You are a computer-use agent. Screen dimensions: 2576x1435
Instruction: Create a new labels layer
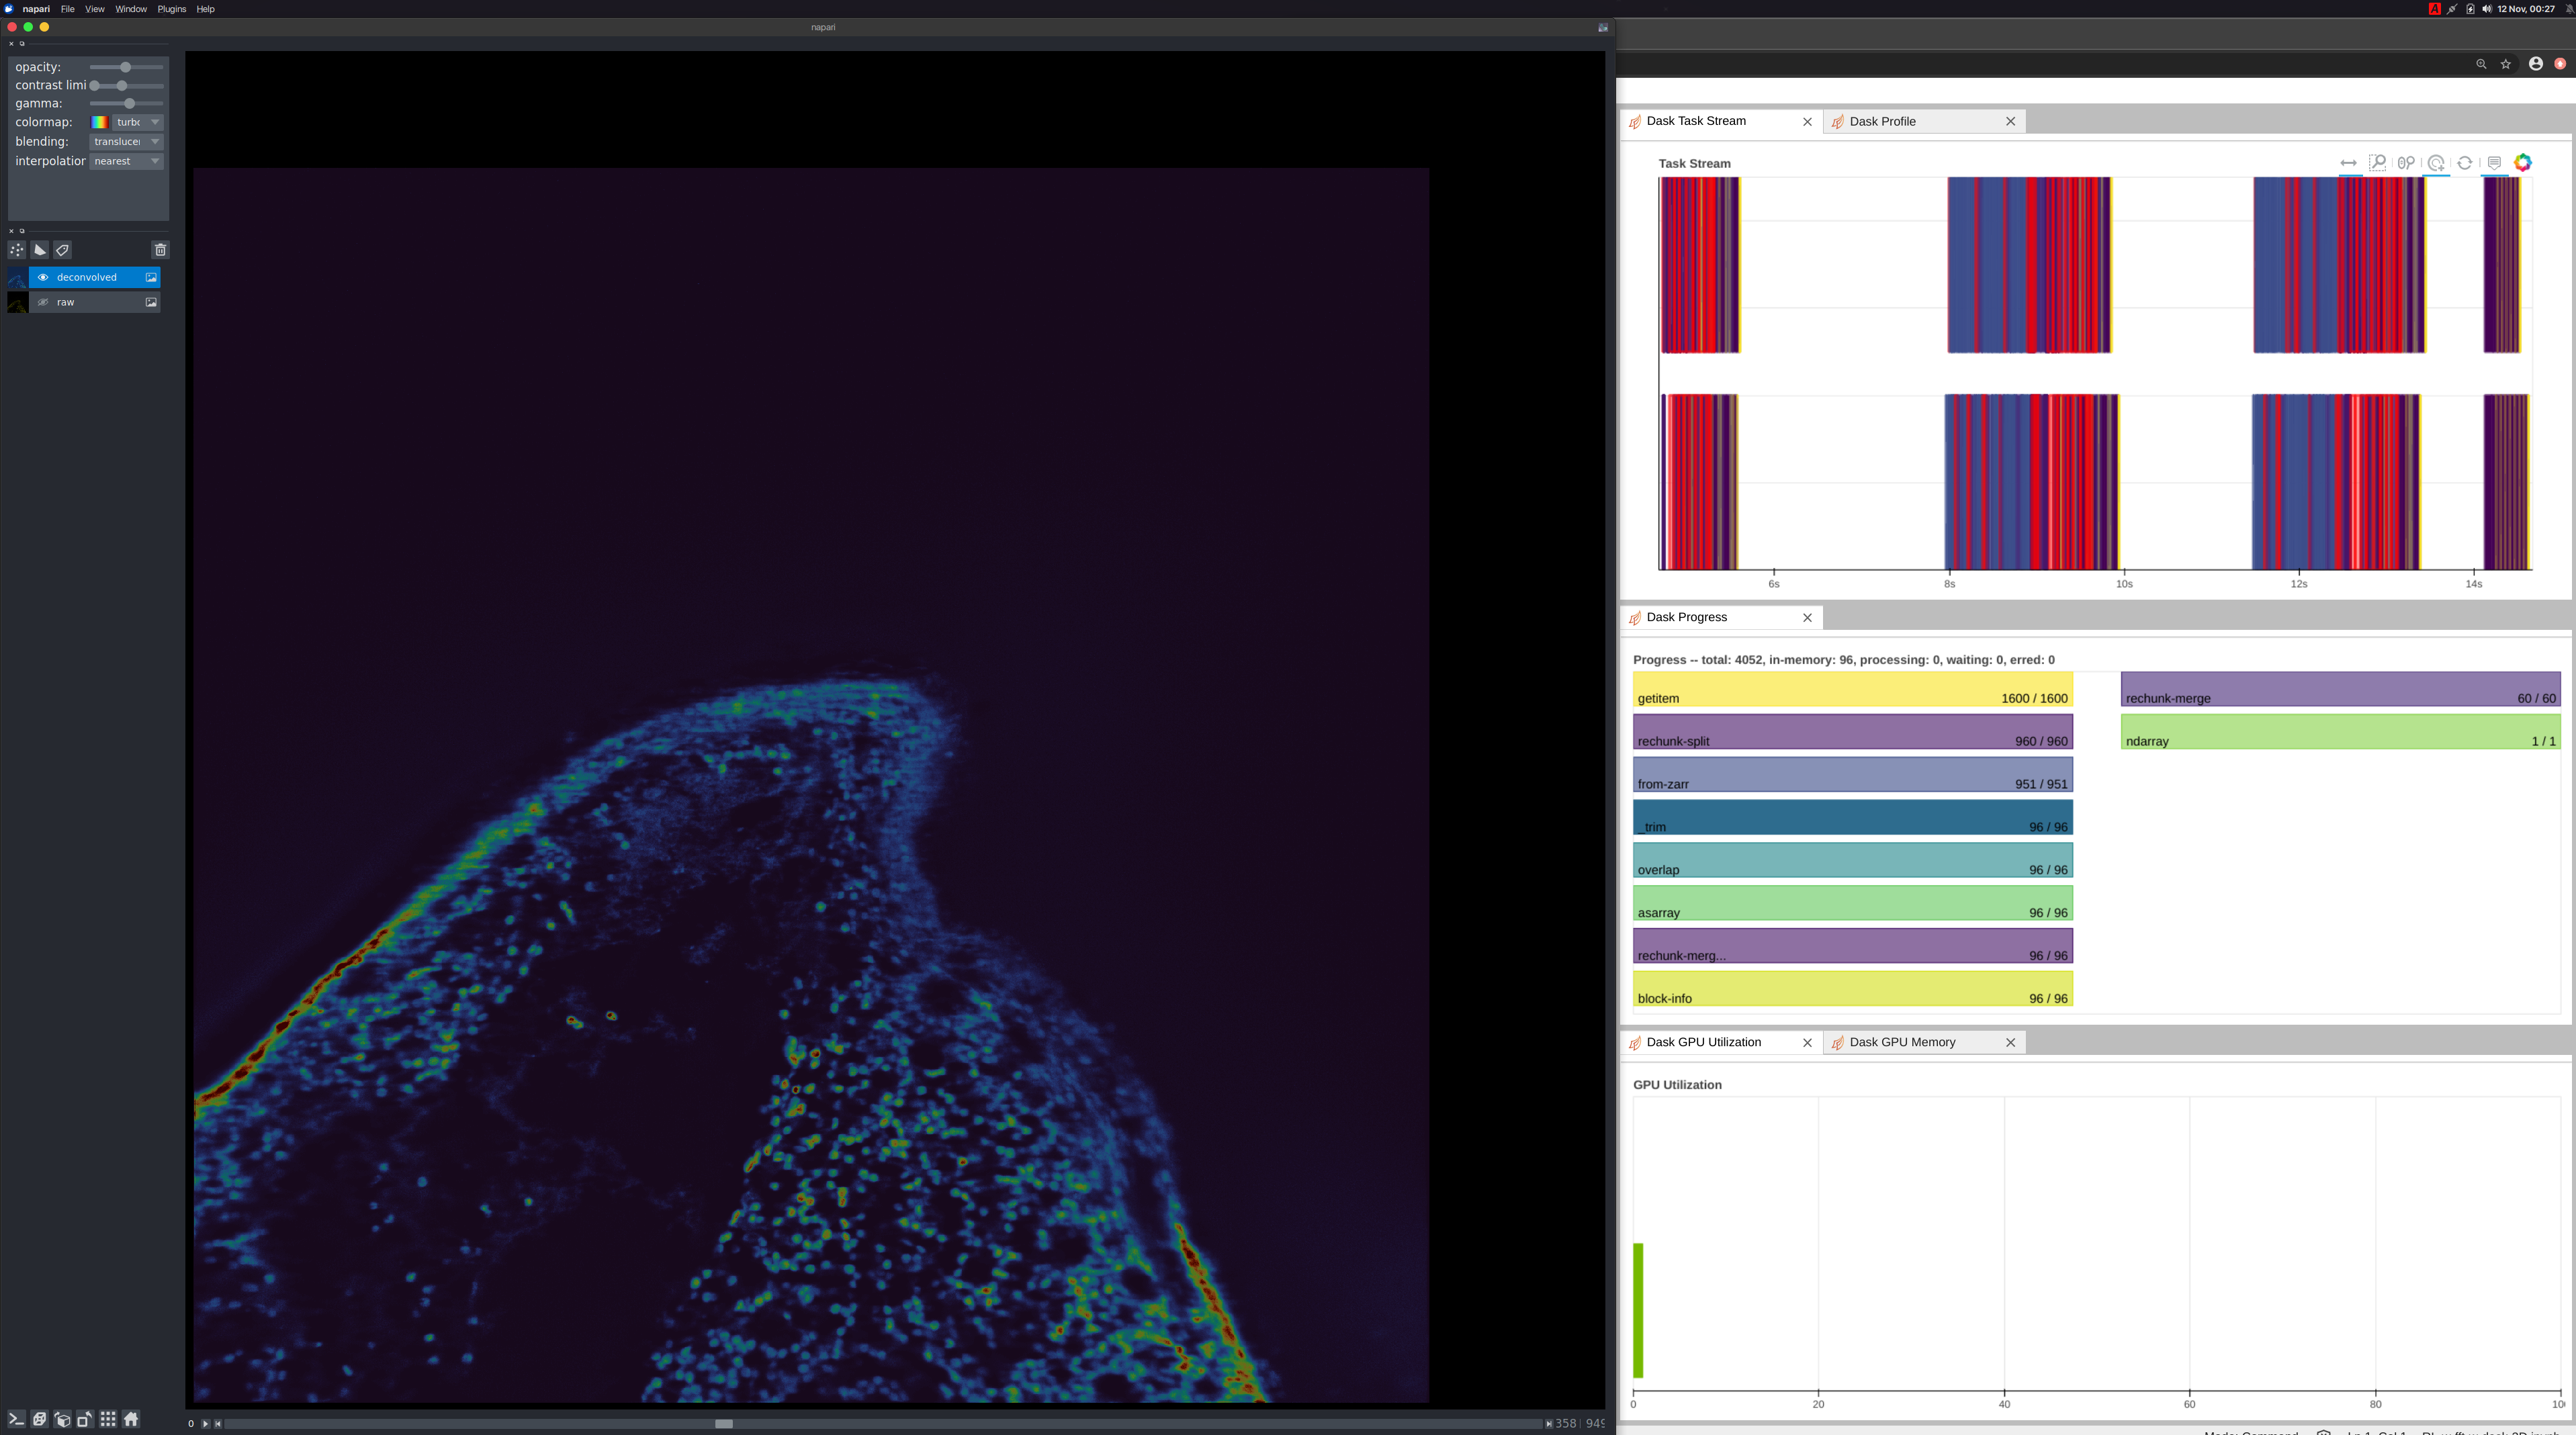[x=63, y=250]
